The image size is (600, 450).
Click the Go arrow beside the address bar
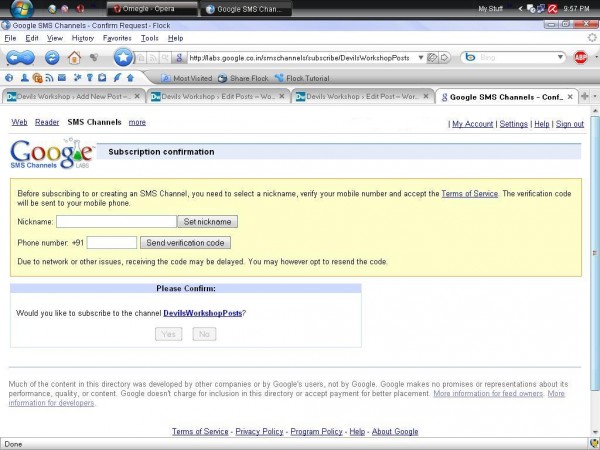[444, 58]
